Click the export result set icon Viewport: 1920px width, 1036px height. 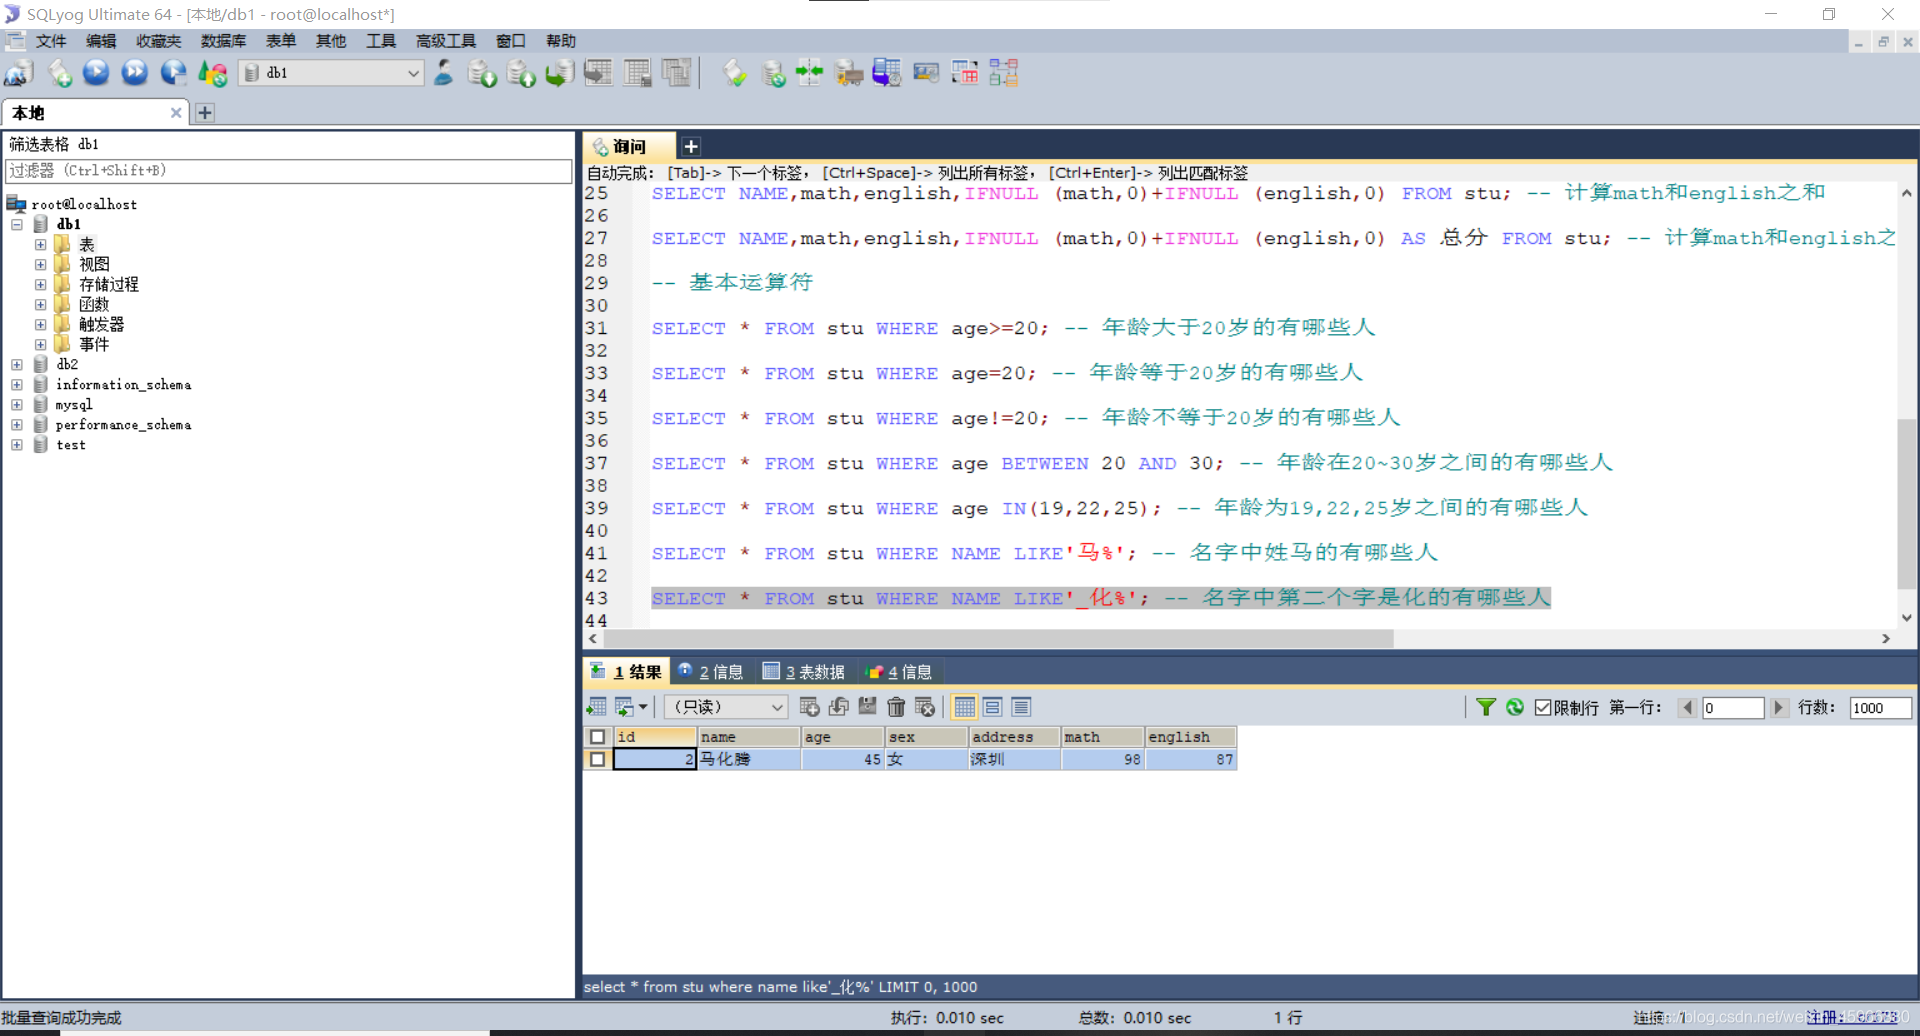pos(596,707)
